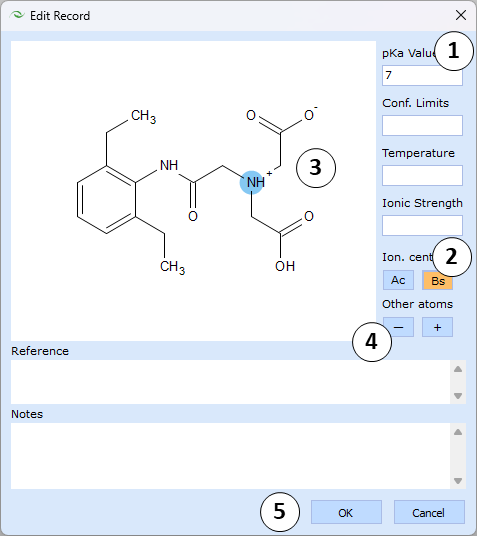The image size is (477, 536).
Task: Select the Ac acid ionization center button
Action: pyautogui.click(x=398, y=280)
